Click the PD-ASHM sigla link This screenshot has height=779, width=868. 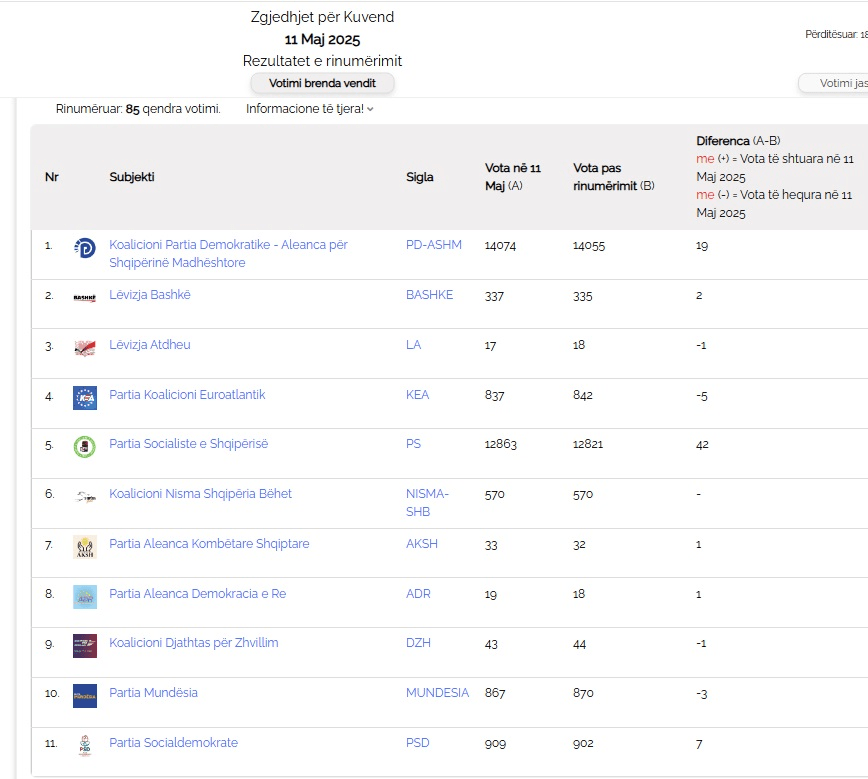tap(433, 245)
